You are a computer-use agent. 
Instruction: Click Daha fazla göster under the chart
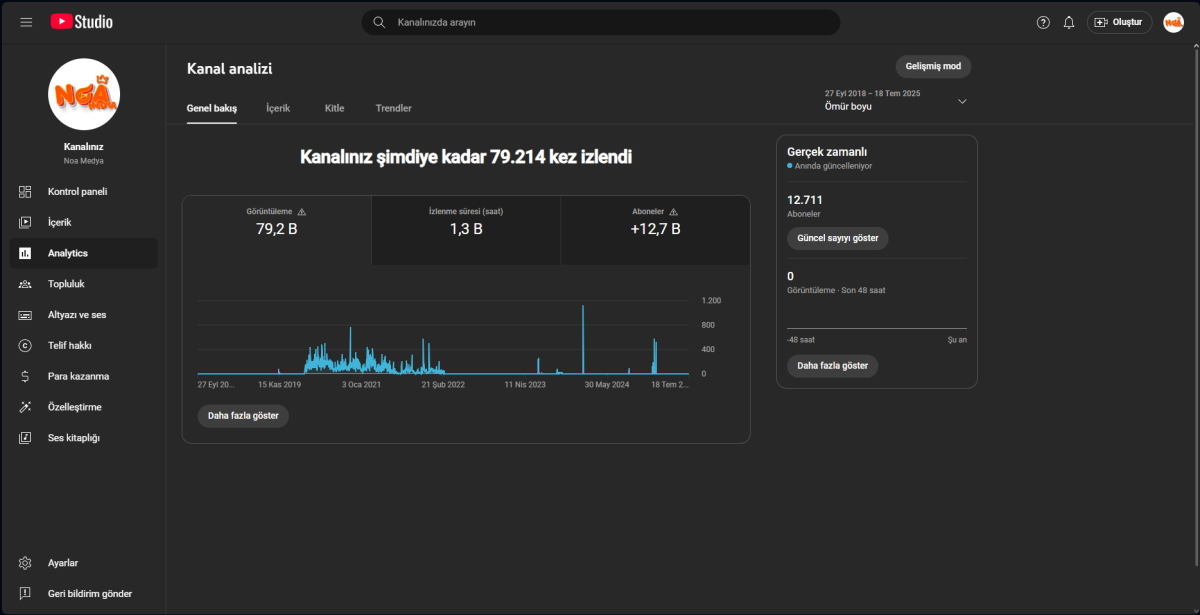tap(243, 416)
